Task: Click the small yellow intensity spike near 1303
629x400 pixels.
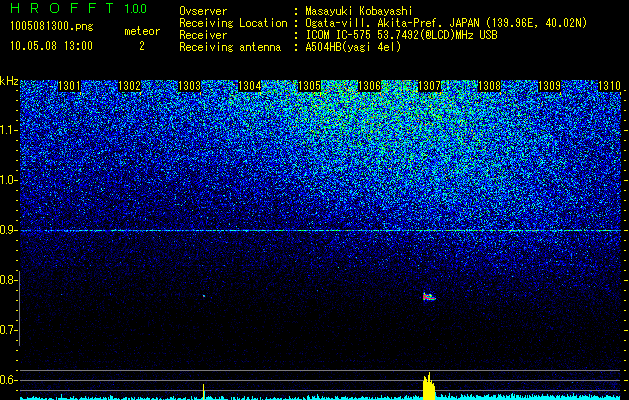Action: [203, 392]
